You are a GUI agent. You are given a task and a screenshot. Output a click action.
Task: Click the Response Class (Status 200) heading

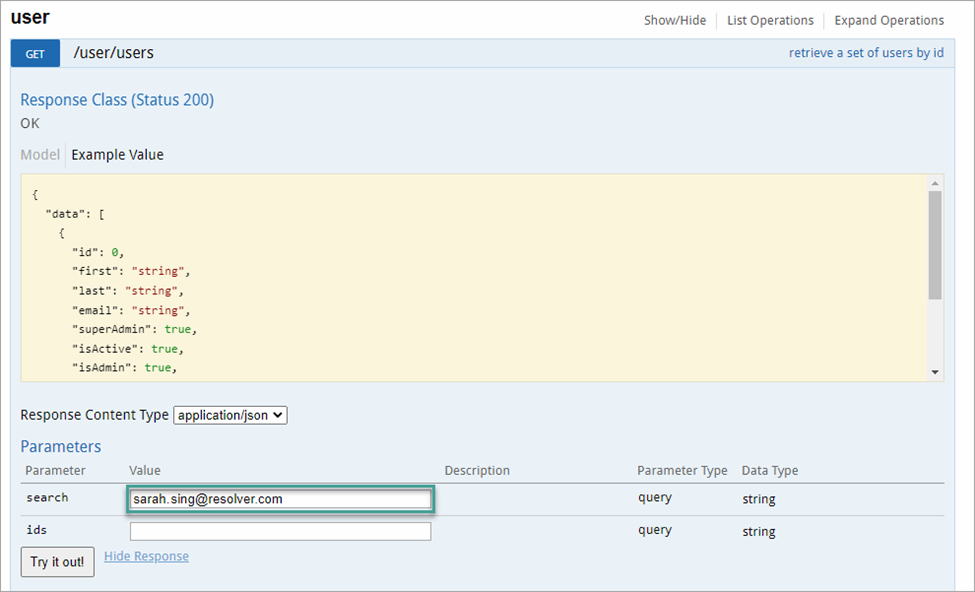click(x=117, y=100)
